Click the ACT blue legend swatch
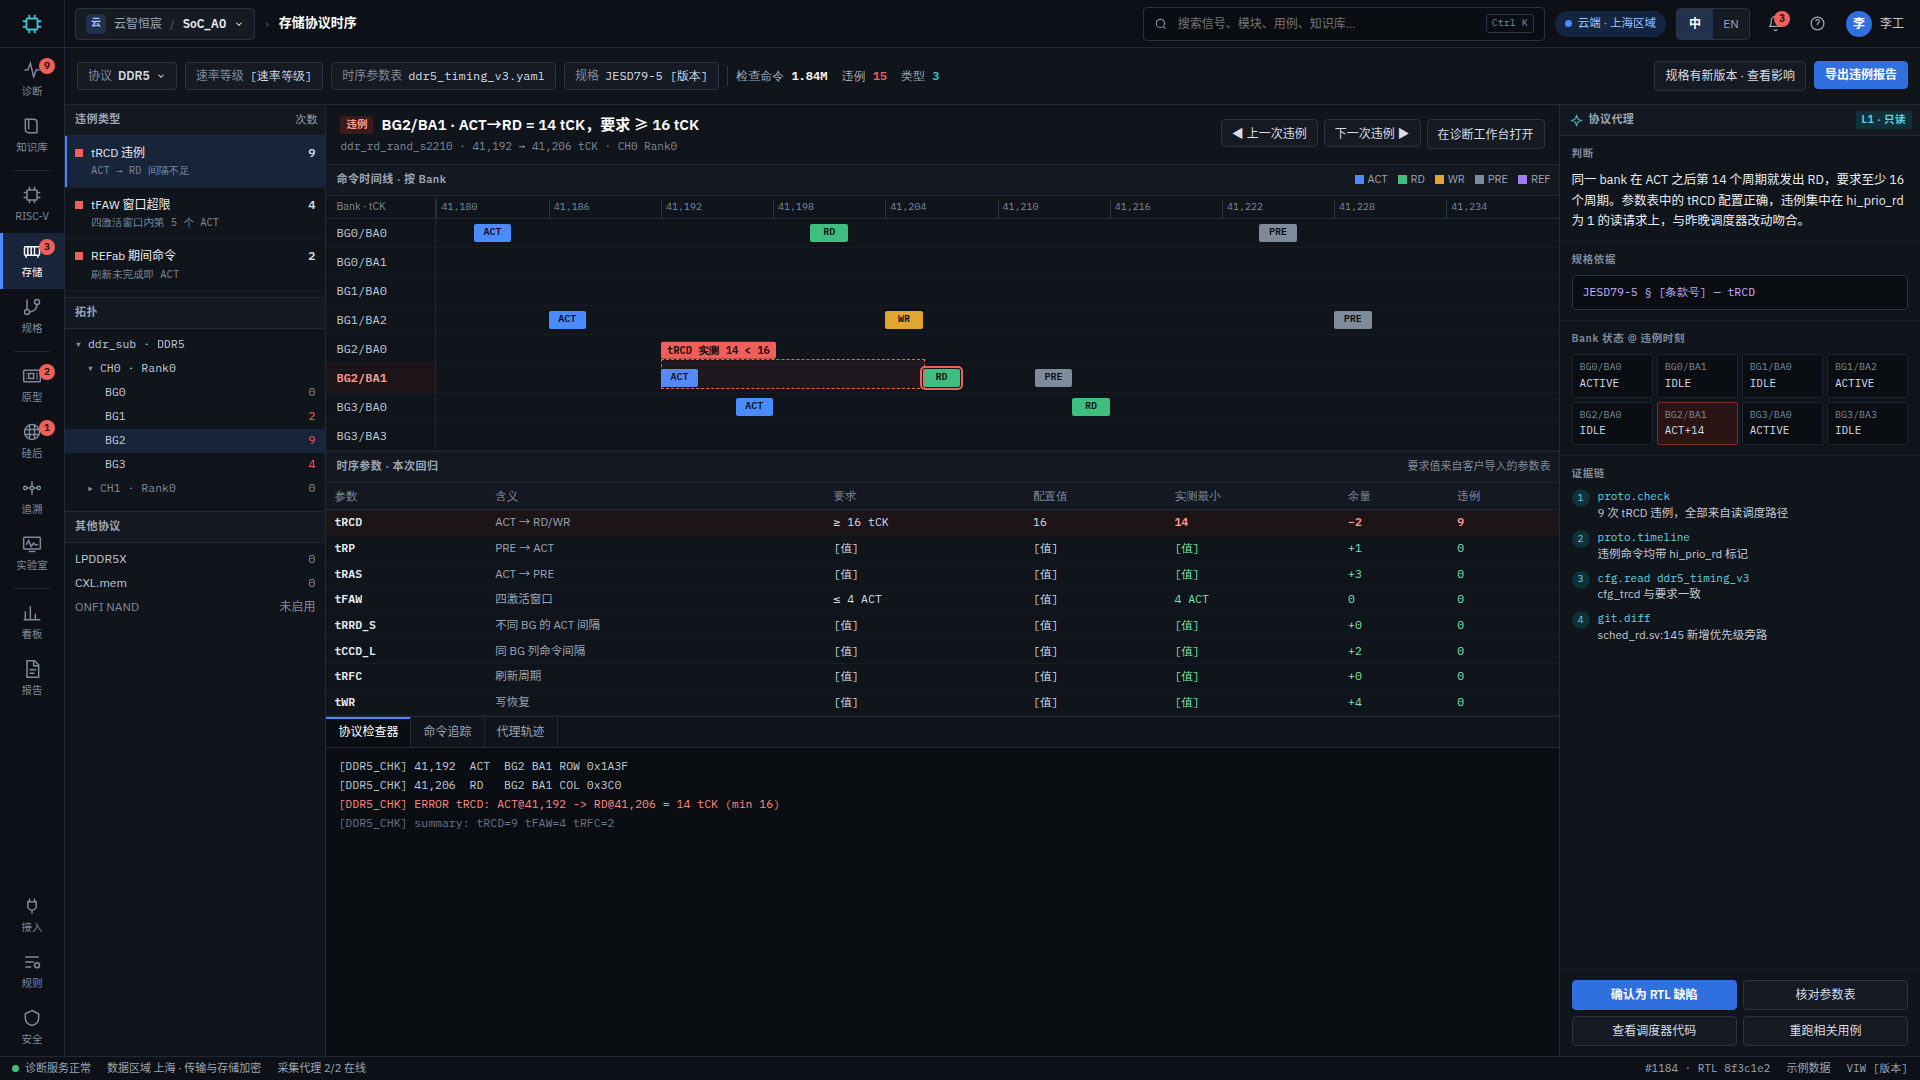The image size is (1920, 1080). pyautogui.click(x=1359, y=180)
